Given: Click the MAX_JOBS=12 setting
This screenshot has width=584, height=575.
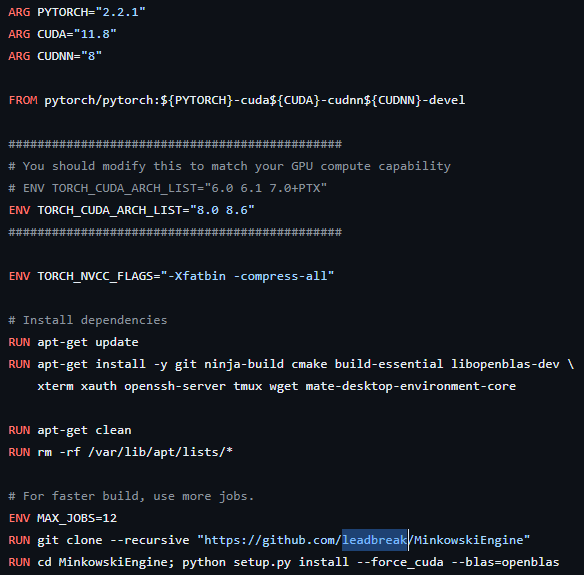Looking at the screenshot, I should pos(77,518).
